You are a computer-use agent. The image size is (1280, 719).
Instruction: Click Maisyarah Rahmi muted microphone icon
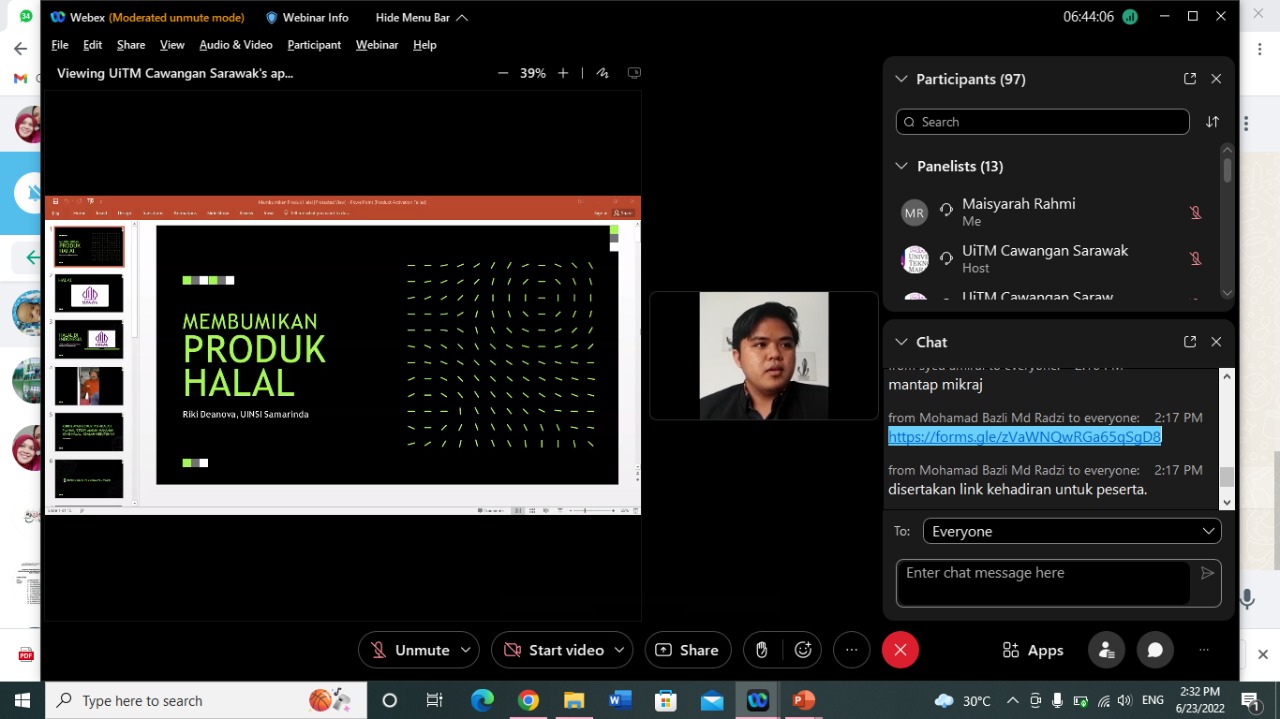point(1195,212)
